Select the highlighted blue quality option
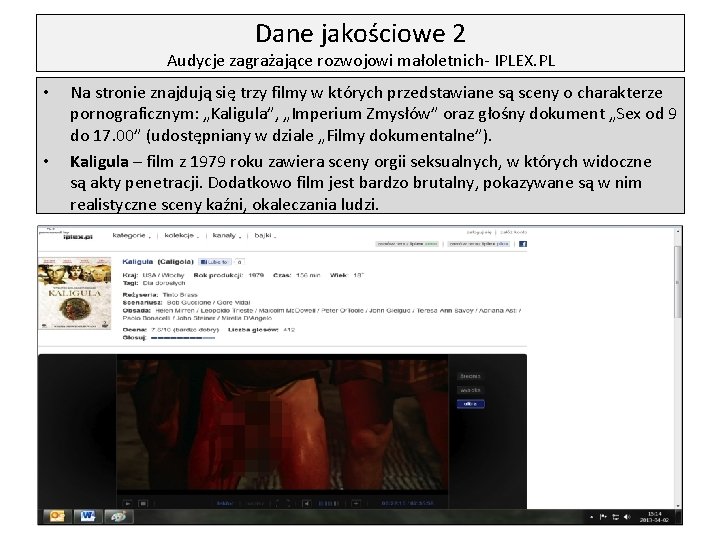720x540 pixels. pos(470,404)
